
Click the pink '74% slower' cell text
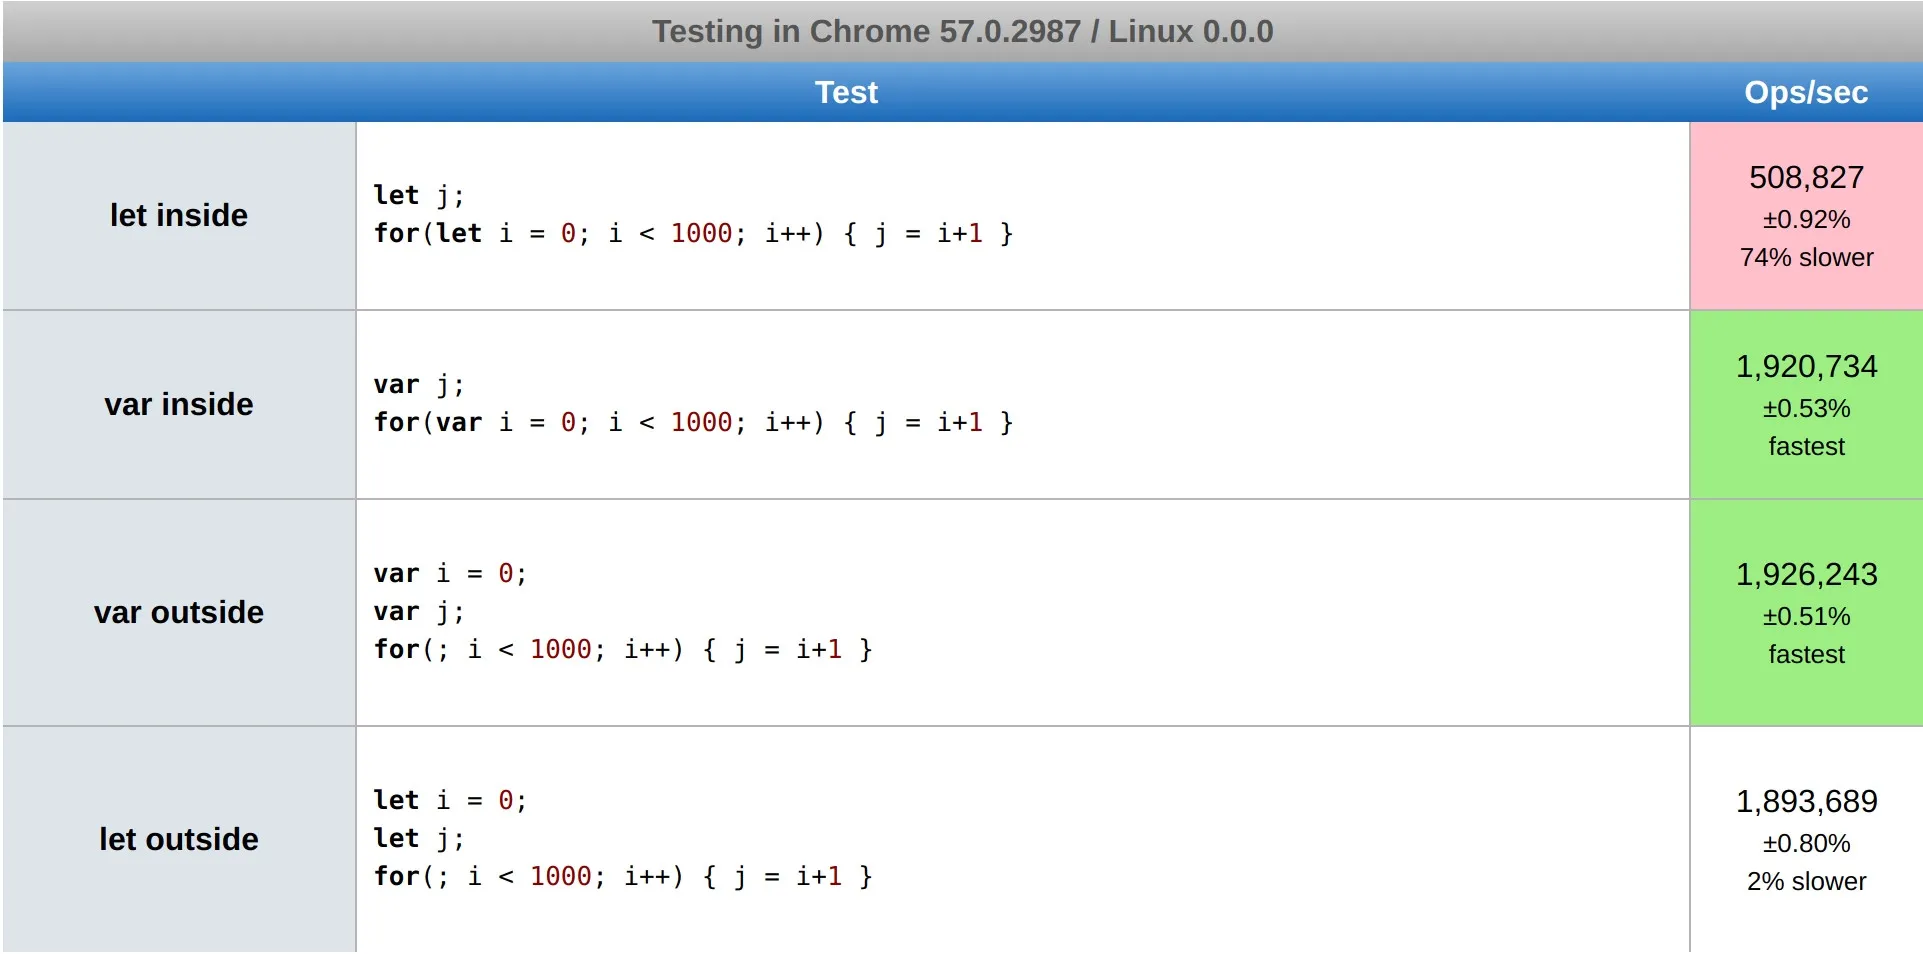[1806, 257]
